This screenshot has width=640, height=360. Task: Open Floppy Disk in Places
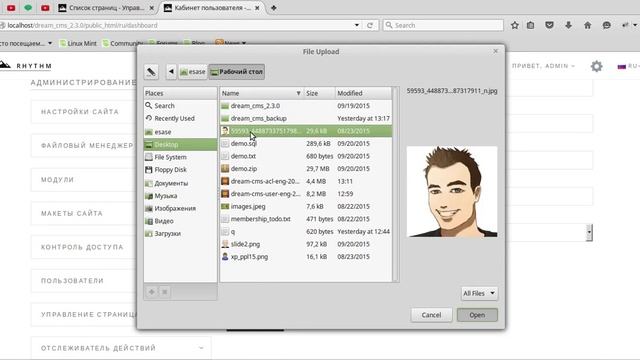(x=180, y=170)
